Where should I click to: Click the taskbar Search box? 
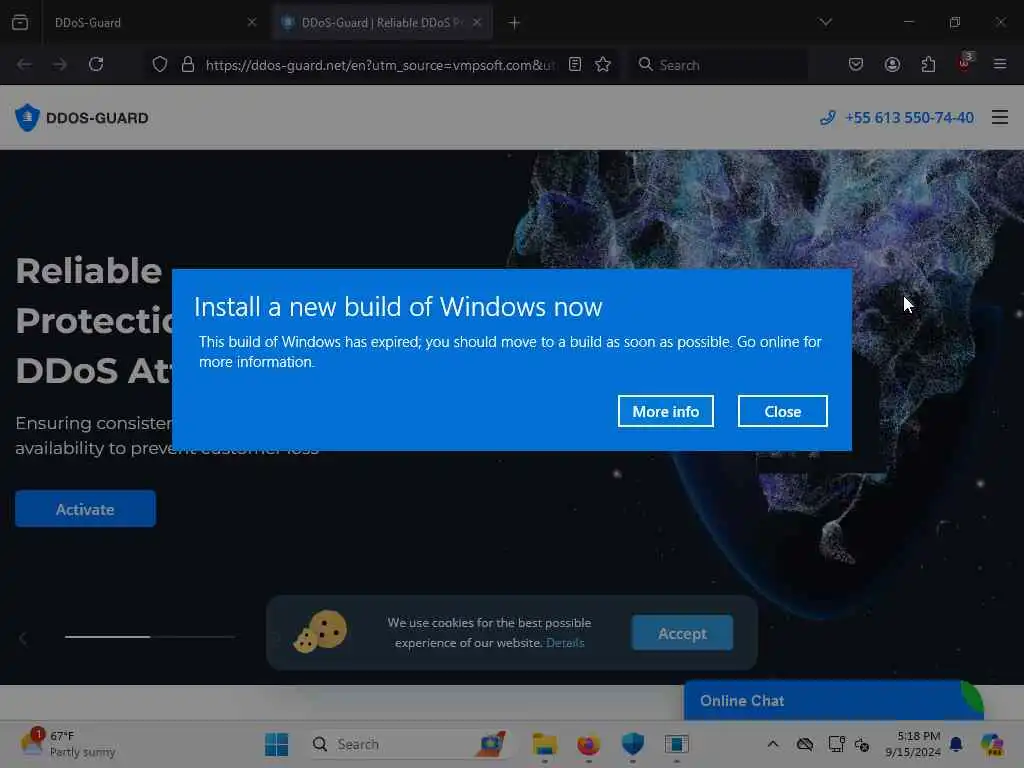tap(409, 744)
